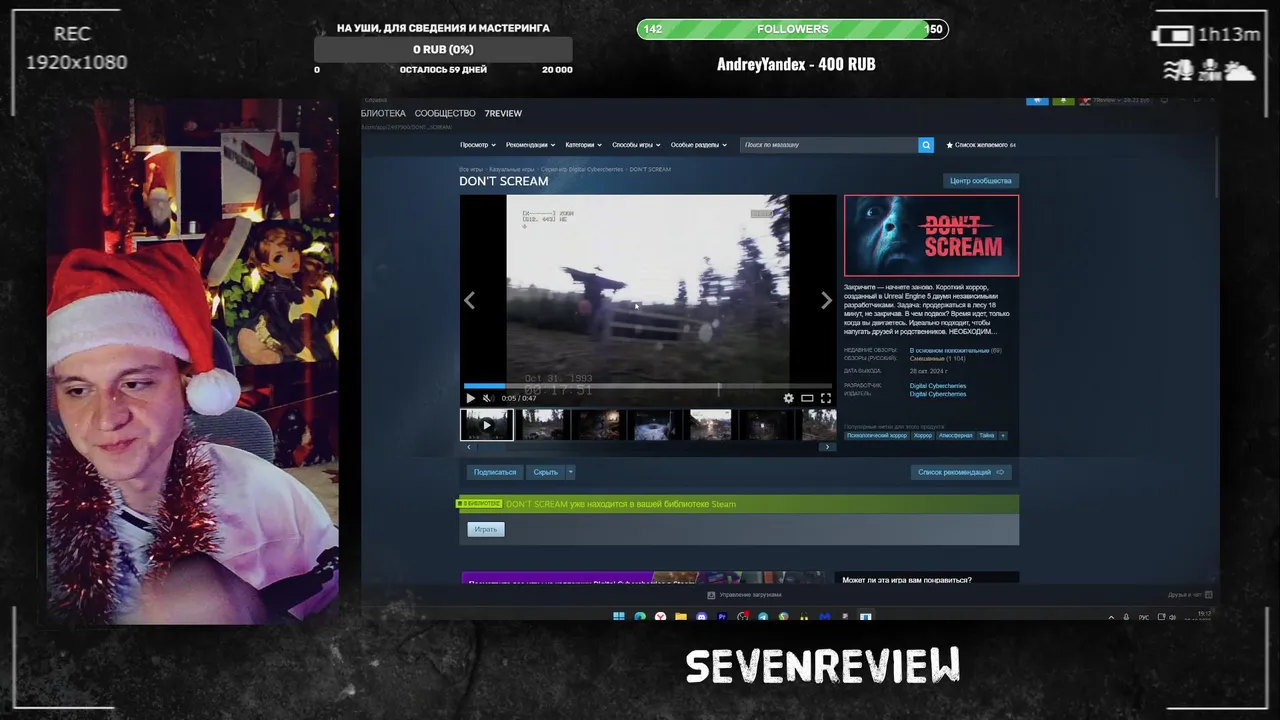Click 'Казуальные игры' breadcrumb link
The height and width of the screenshot is (720, 1280).
tap(512, 169)
